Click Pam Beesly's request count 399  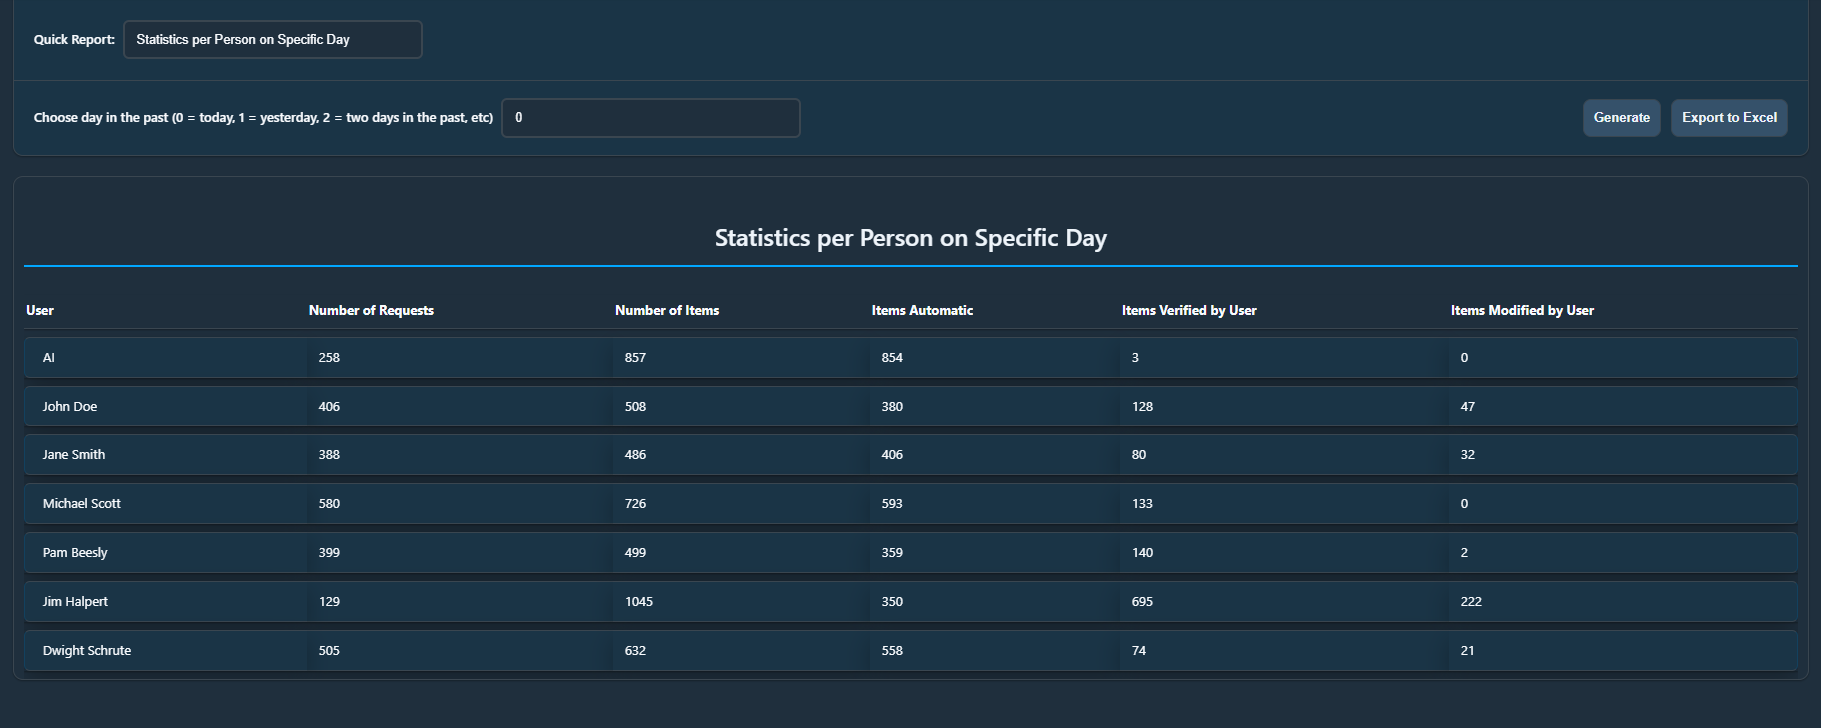tap(329, 552)
